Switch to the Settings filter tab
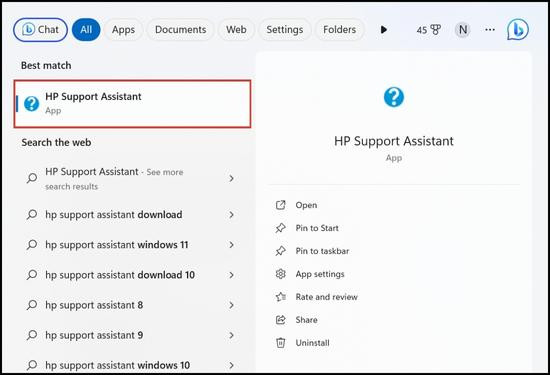 tap(284, 30)
